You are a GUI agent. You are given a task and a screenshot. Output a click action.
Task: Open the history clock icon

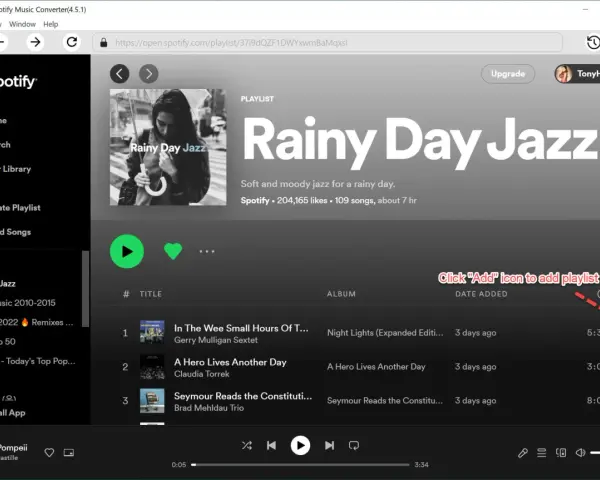(593, 42)
